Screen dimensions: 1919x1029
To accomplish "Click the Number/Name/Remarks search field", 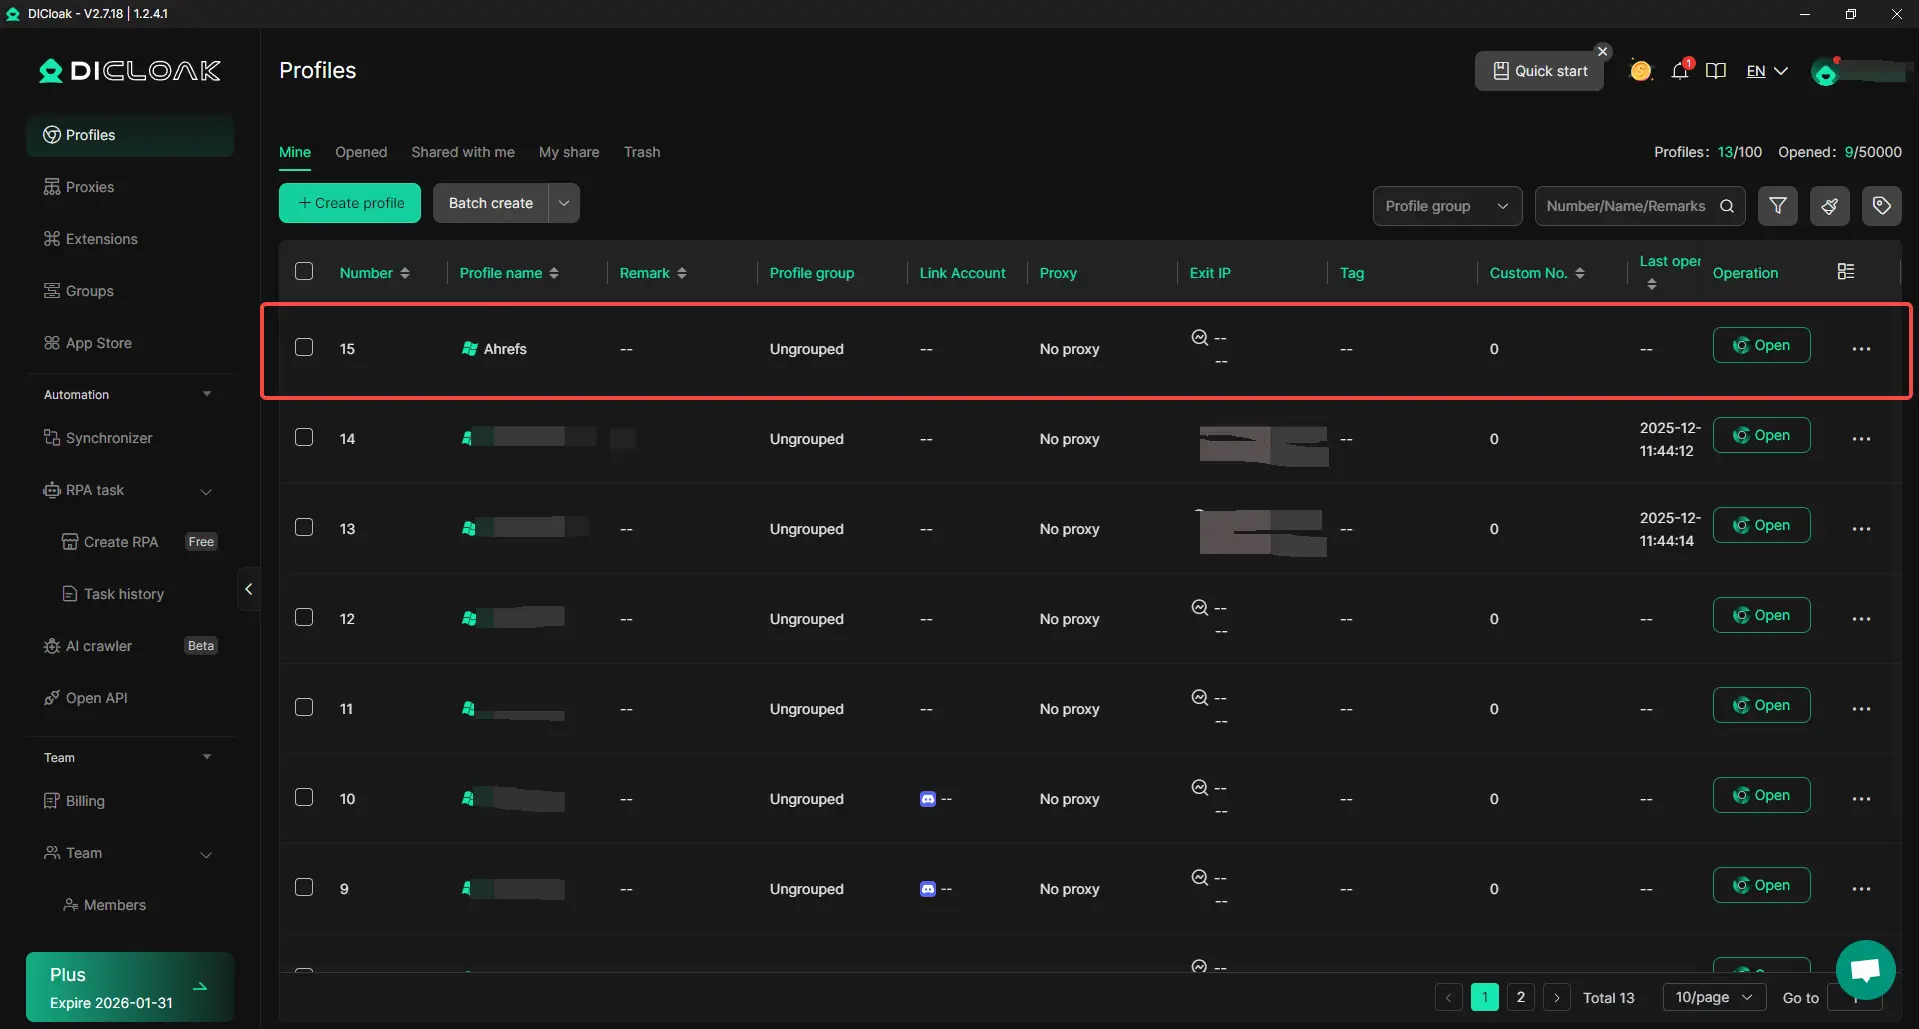I will [1625, 206].
